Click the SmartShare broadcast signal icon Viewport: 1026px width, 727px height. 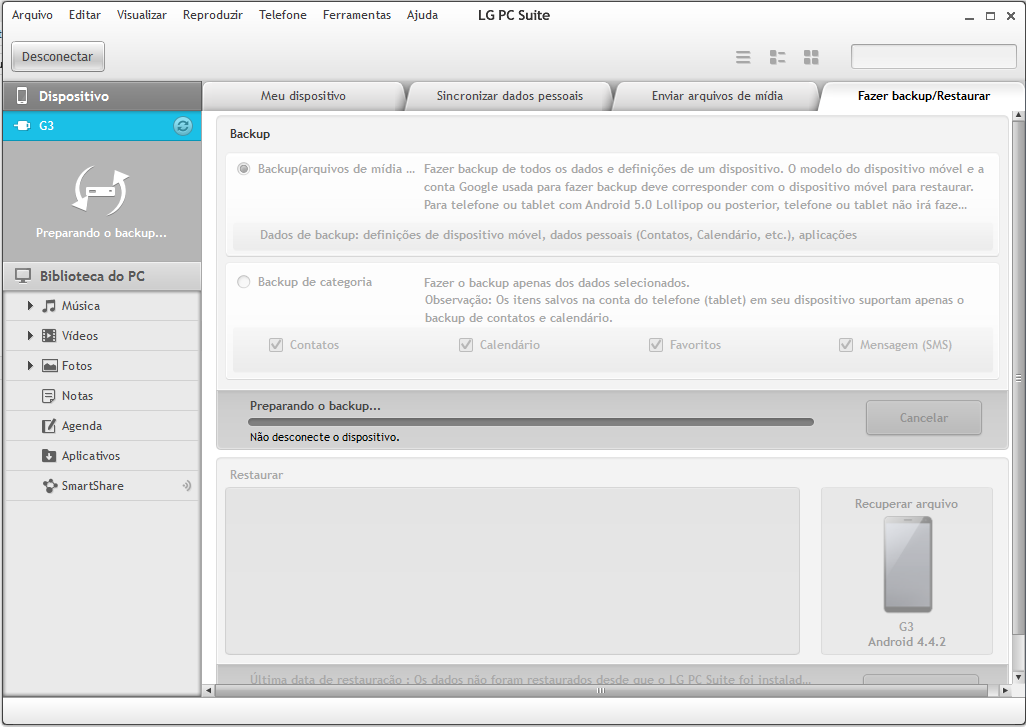click(187, 486)
